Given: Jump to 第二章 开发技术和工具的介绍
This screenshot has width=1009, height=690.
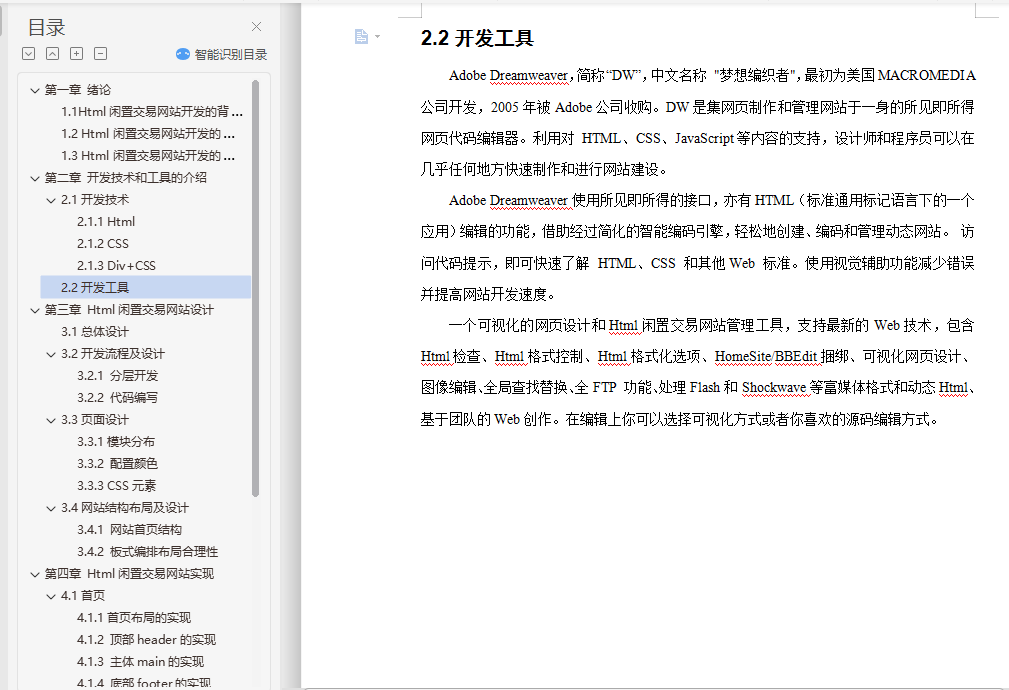Looking at the screenshot, I should coord(125,177).
